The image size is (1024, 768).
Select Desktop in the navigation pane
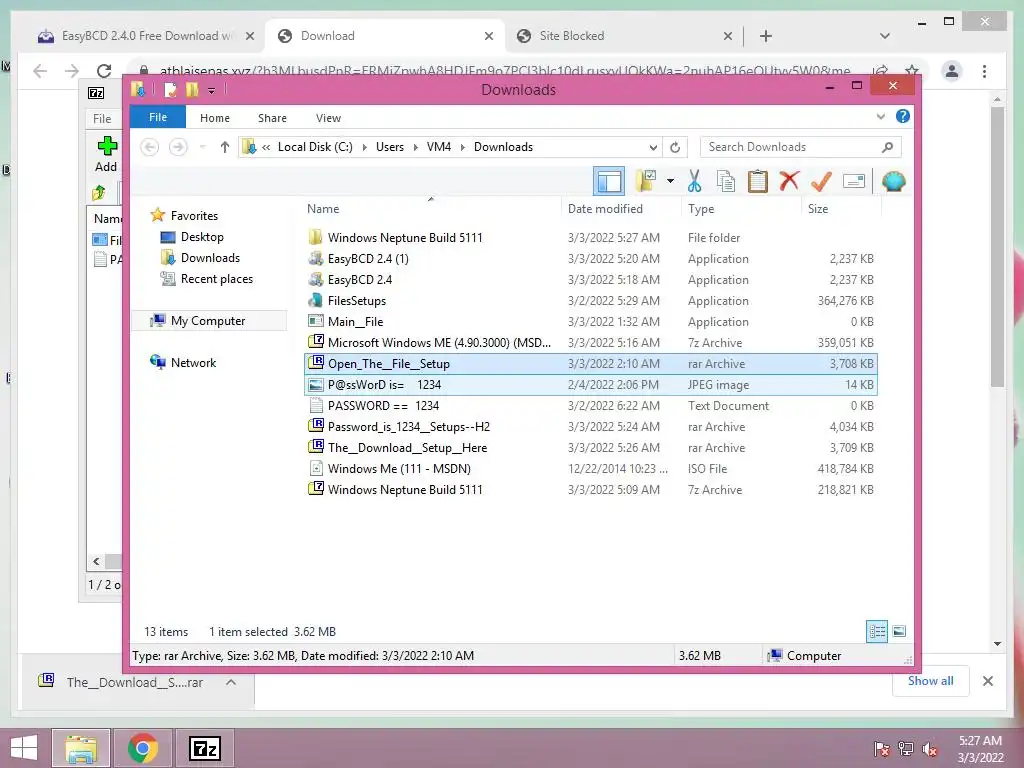click(x=202, y=236)
